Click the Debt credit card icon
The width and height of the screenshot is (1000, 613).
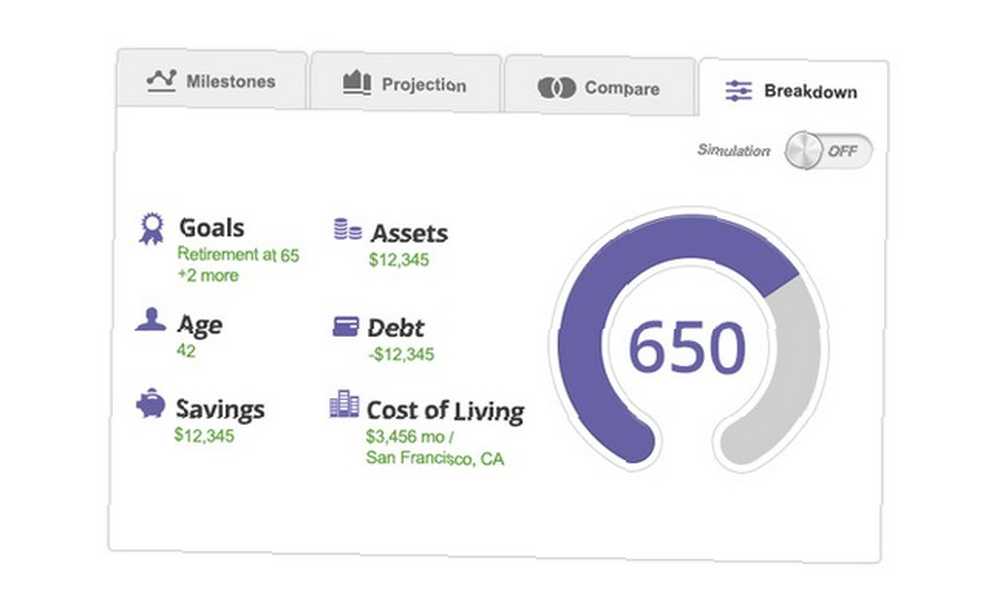[346, 326]
